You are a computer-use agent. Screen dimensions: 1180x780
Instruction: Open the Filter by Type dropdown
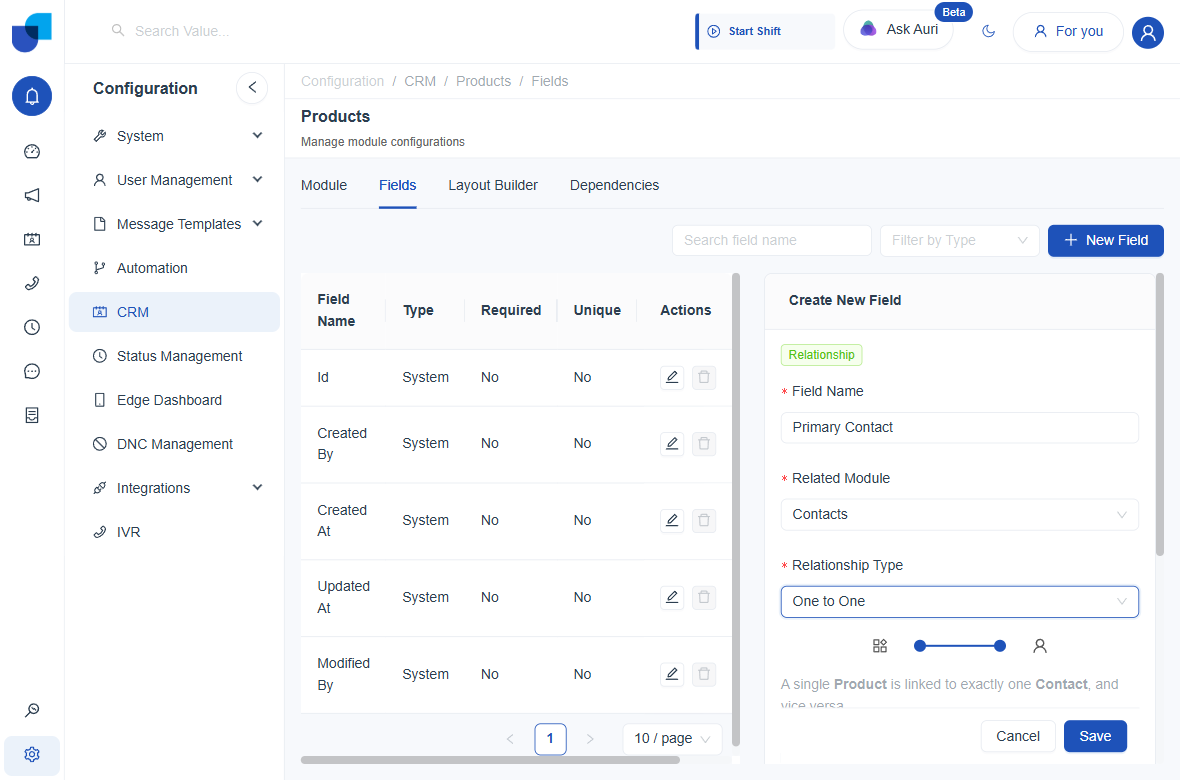point(960,240)
